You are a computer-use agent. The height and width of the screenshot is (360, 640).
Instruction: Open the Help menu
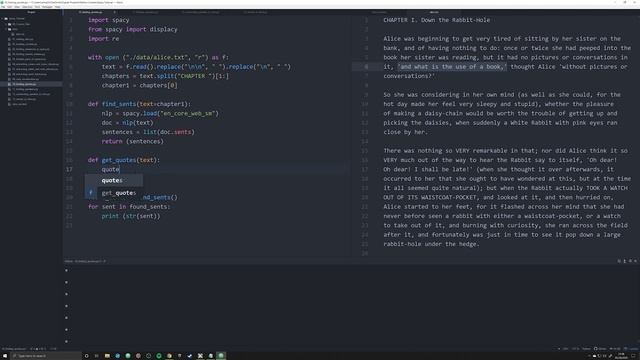58,7
